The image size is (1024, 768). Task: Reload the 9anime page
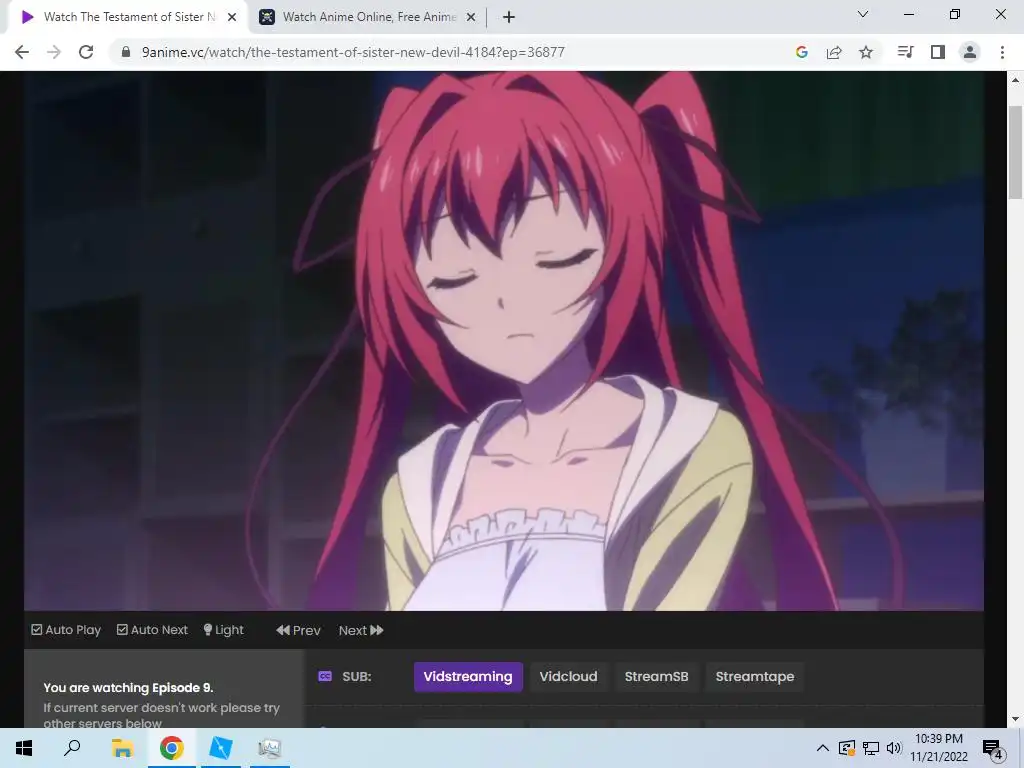(x=86, y=52)
